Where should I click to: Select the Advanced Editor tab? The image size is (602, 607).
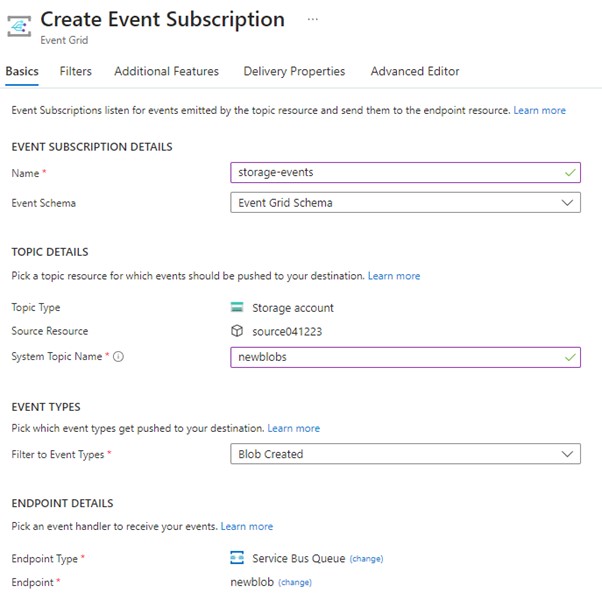click(x=415, y=72)
